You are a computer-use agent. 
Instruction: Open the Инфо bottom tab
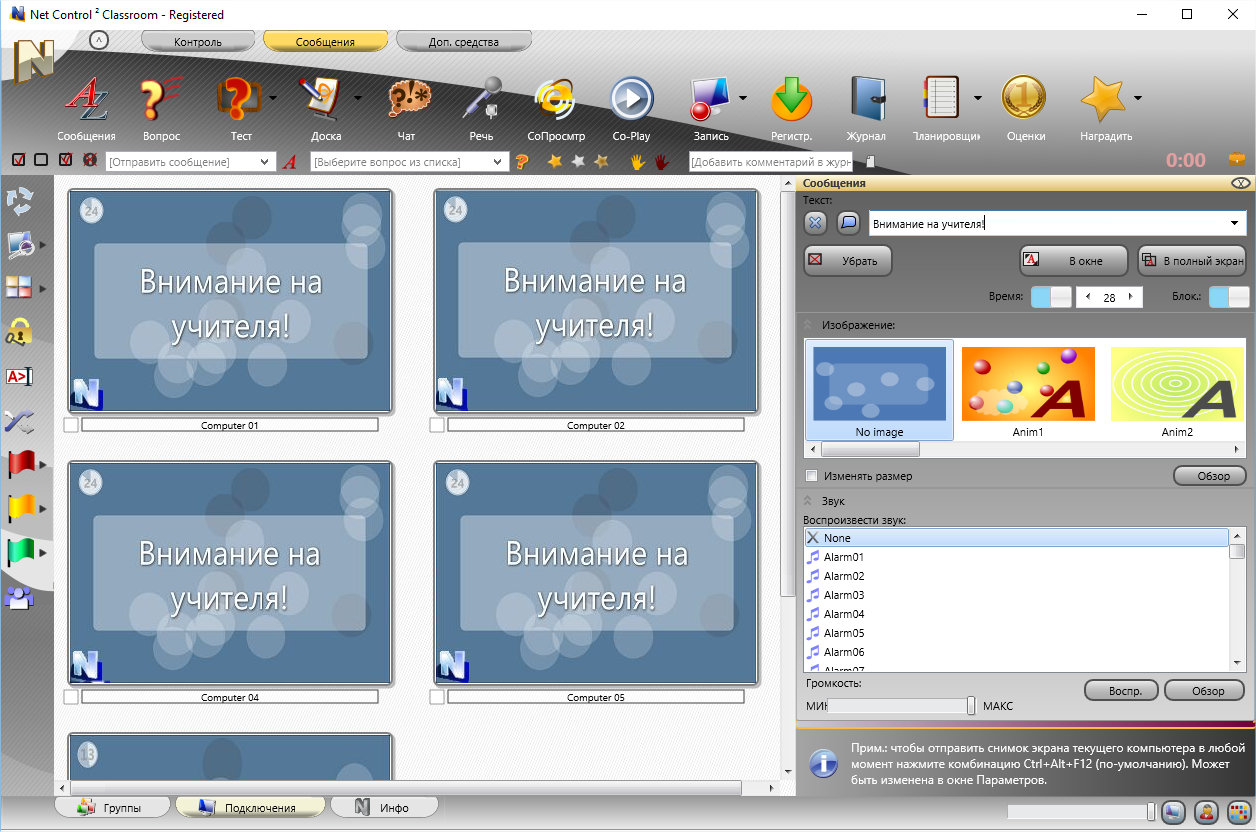pyautogui.click(x=383, y=807)
